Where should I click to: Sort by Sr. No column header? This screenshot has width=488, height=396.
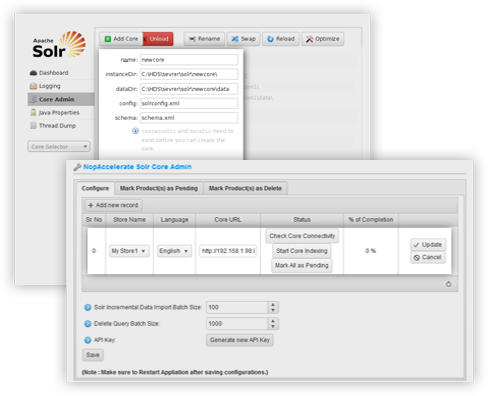click(x=94, y=220)
